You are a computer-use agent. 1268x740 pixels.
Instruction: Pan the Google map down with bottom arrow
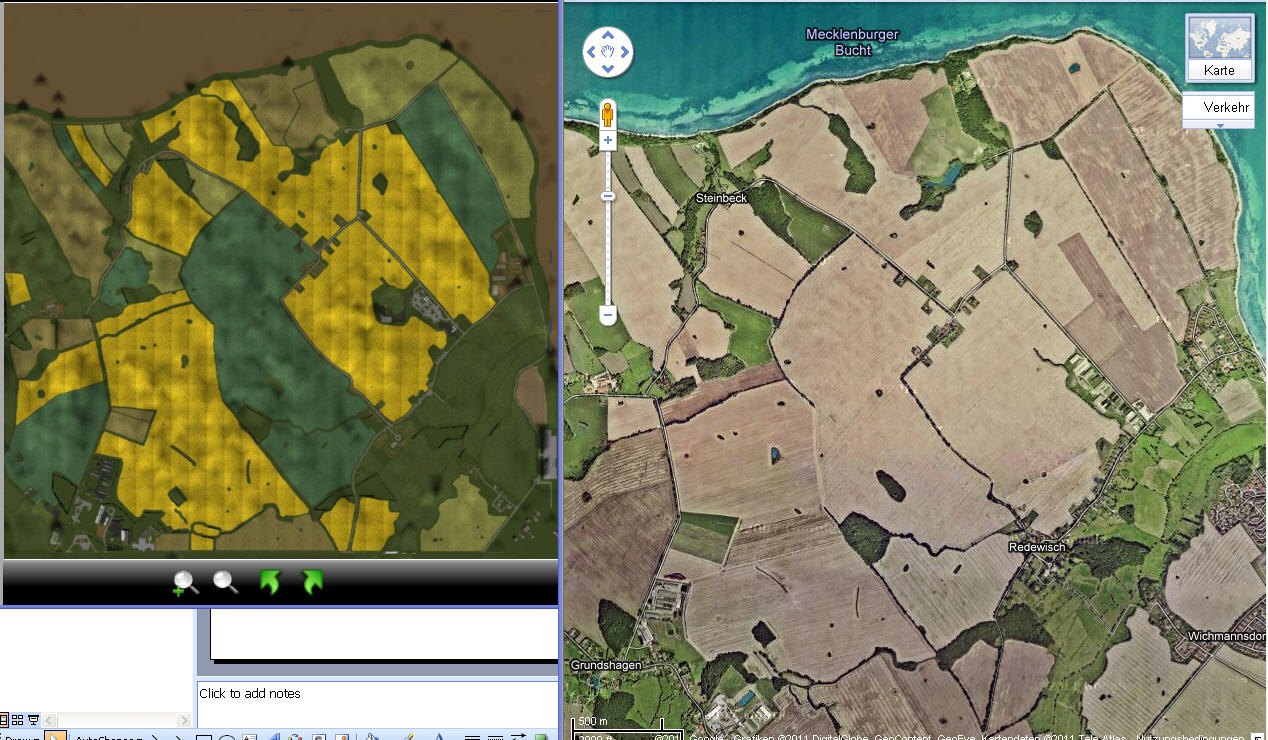(x=608, y=68)
